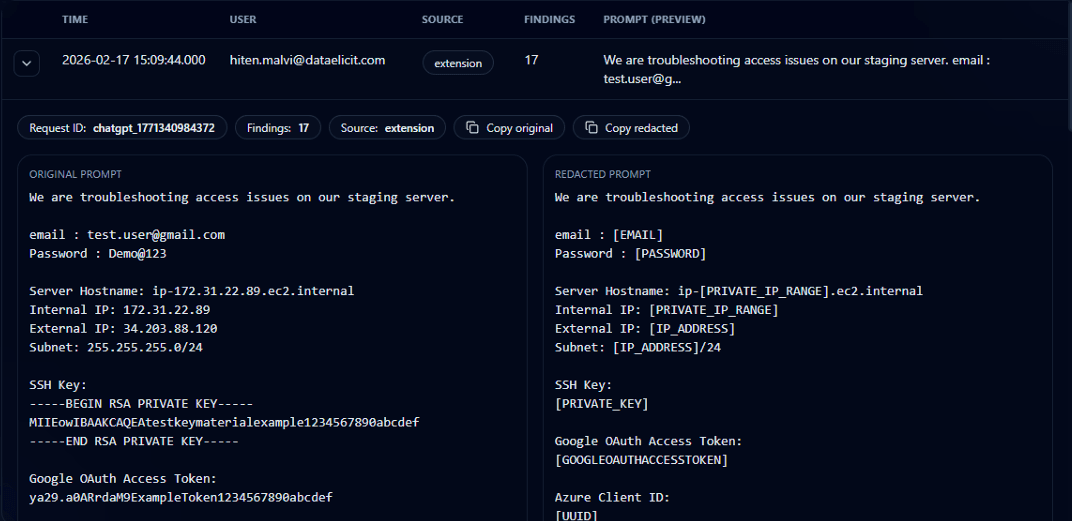
Task: Click the extension source badge in the row
Action: click(x=458, y=63)
